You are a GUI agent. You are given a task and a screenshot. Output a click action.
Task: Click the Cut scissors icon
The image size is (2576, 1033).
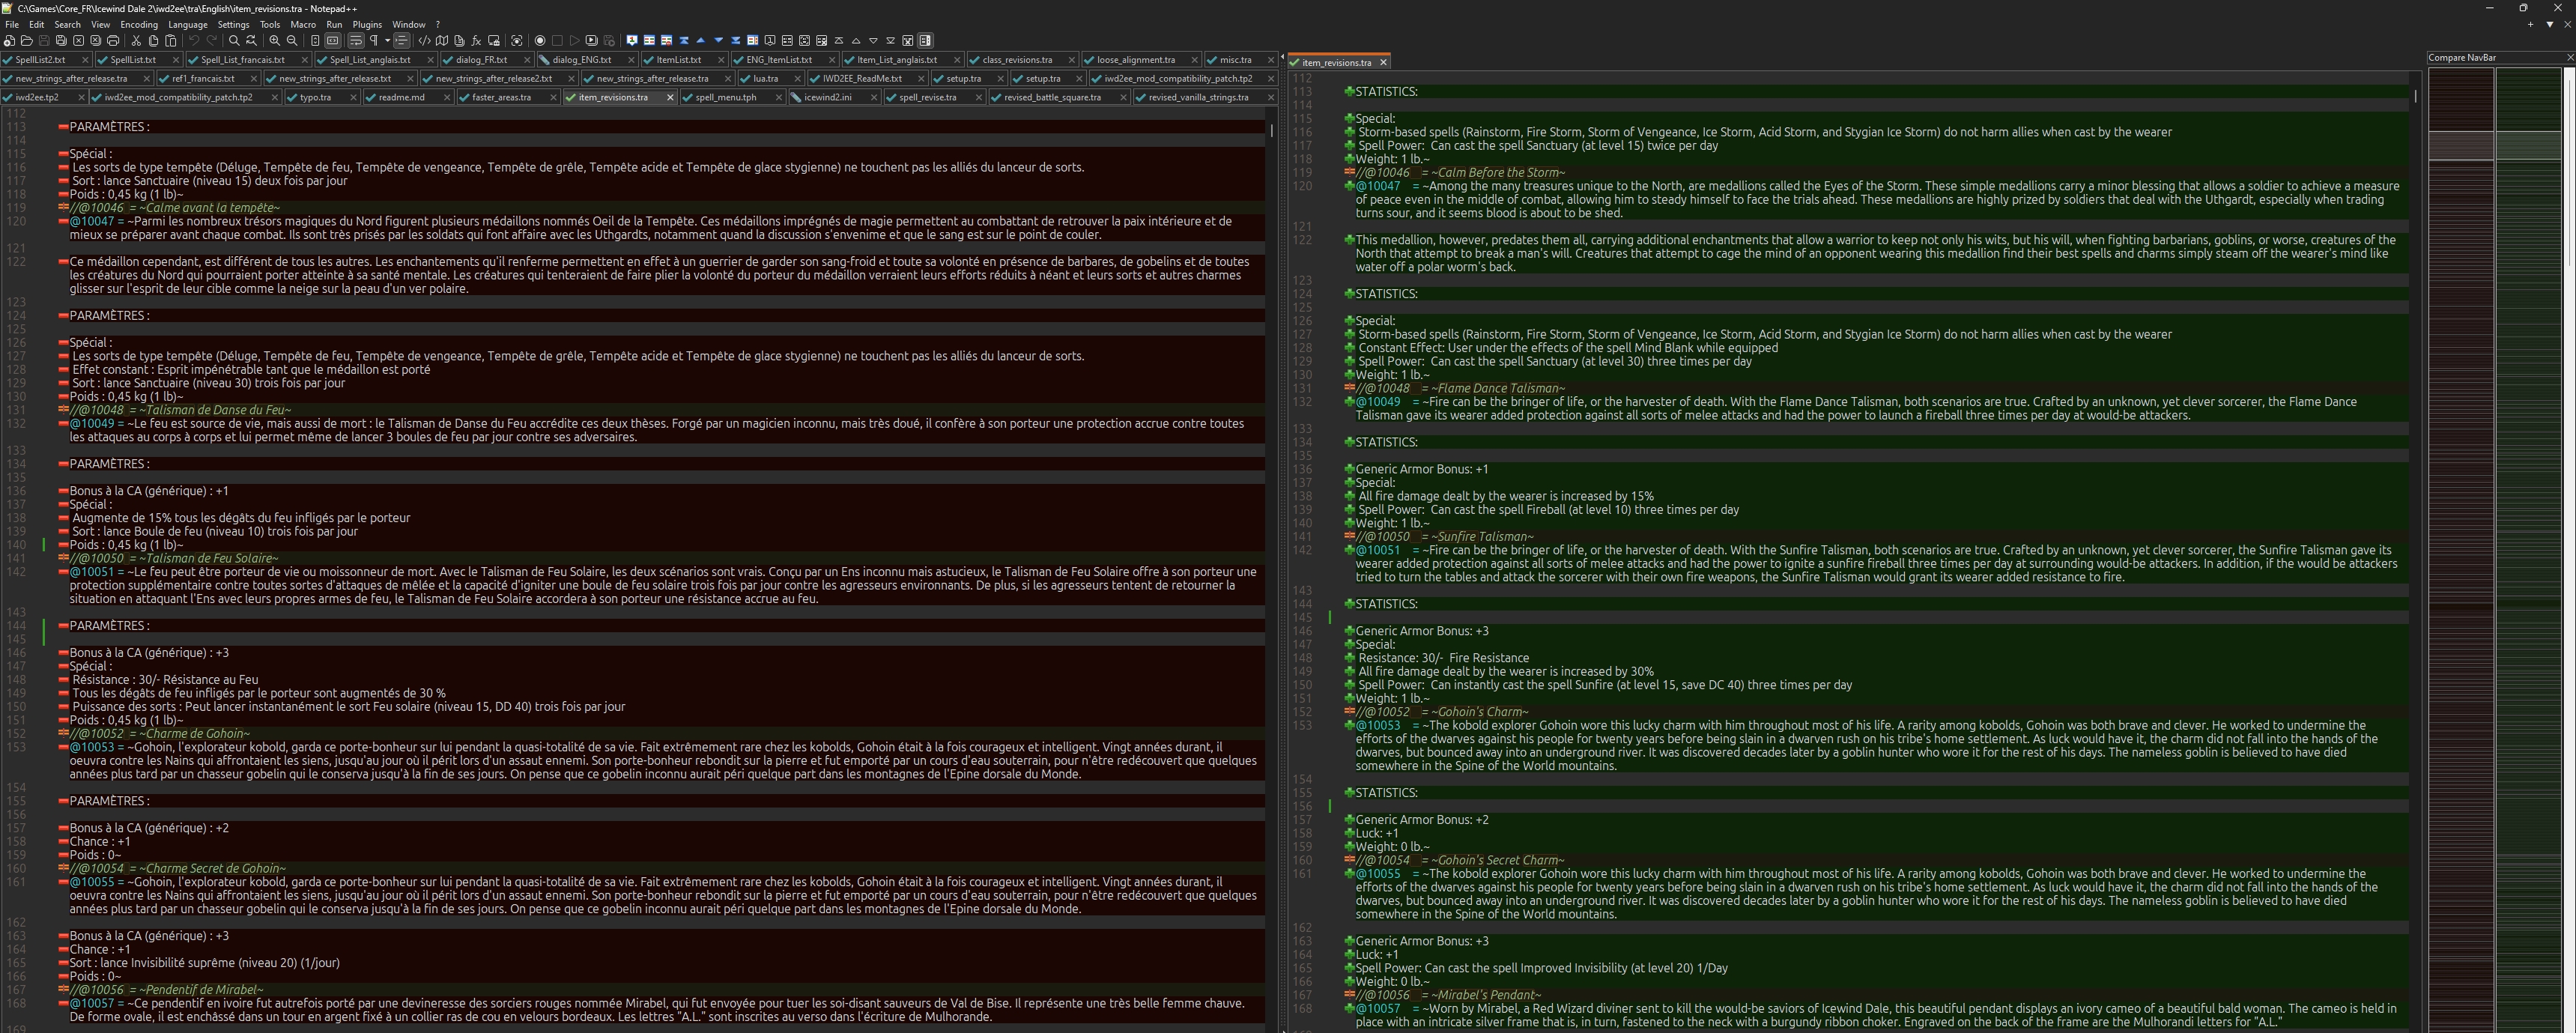pyautogui.click(x=136, y=41)
